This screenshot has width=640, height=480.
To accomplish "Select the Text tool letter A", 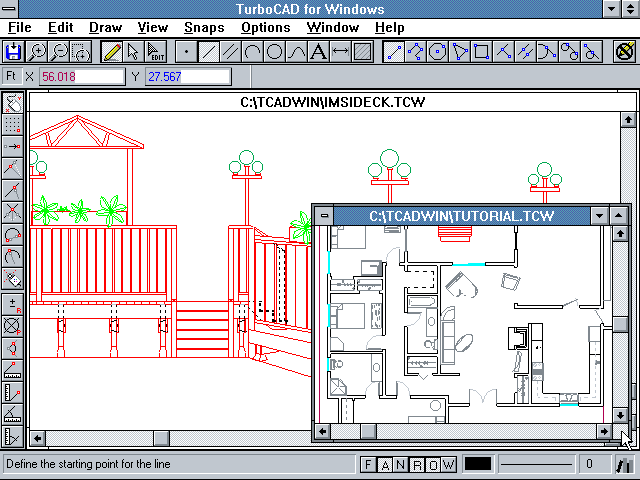I will [x=319, y=52].
